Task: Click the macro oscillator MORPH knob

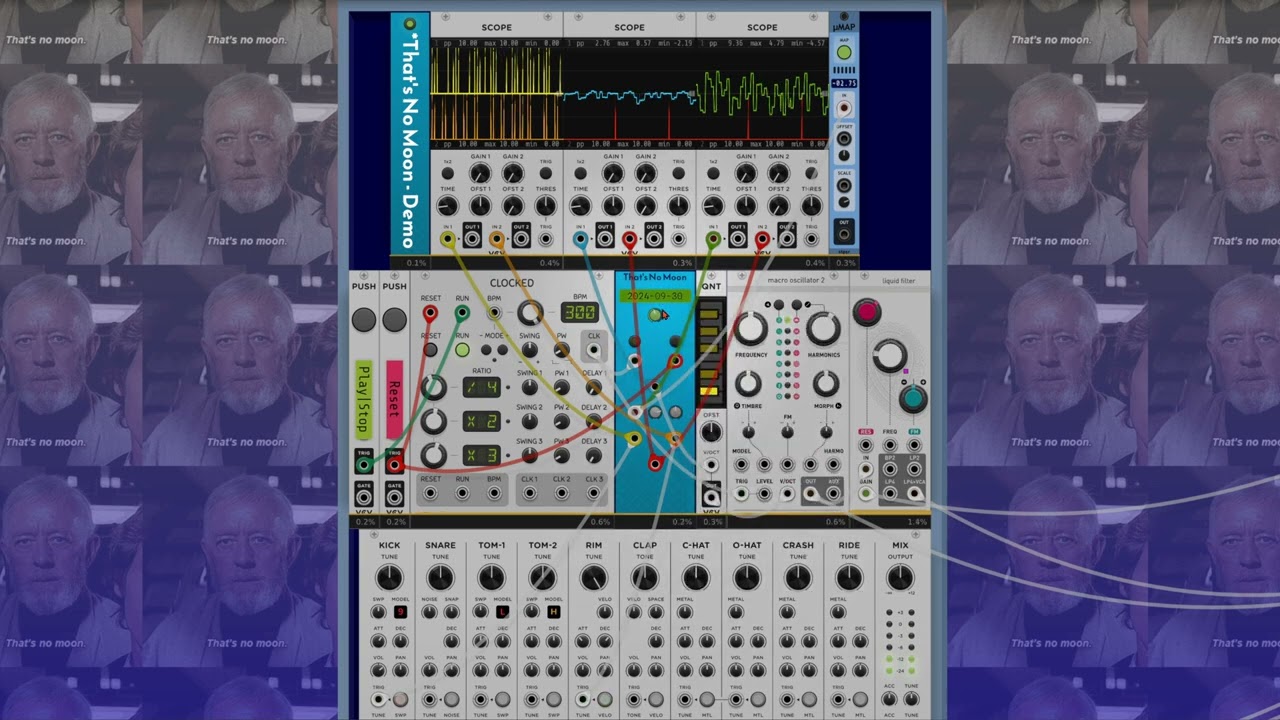Action: coord(825,383)
